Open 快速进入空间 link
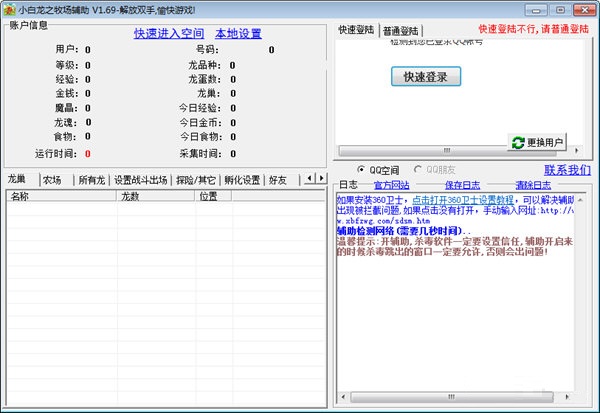Screen dimensions: 600x413 169,34
